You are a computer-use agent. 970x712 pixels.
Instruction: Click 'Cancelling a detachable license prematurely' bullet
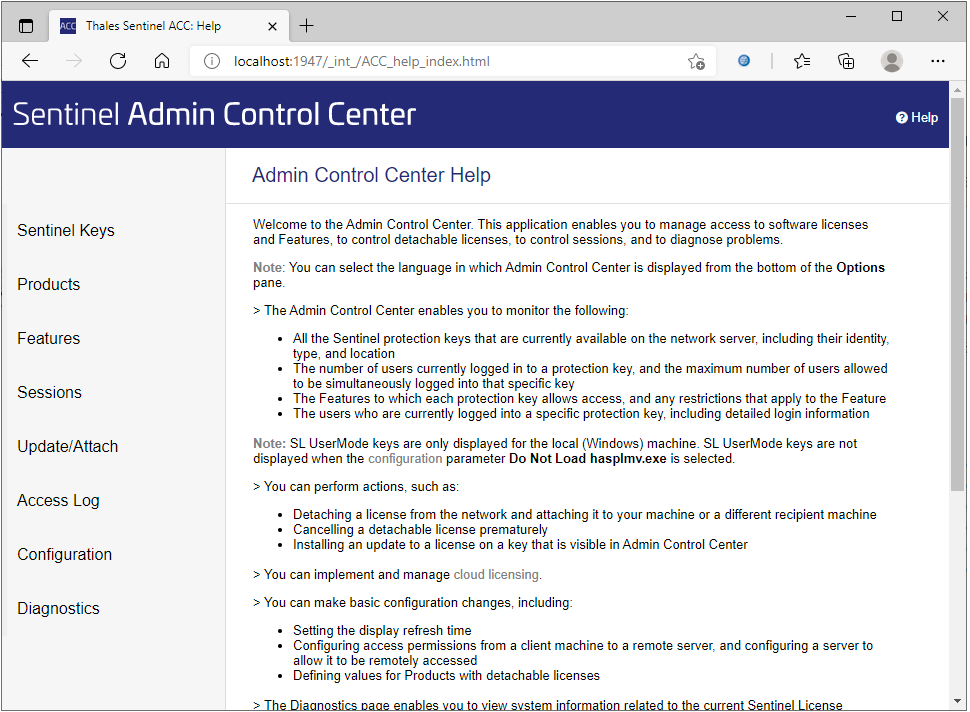420,530
